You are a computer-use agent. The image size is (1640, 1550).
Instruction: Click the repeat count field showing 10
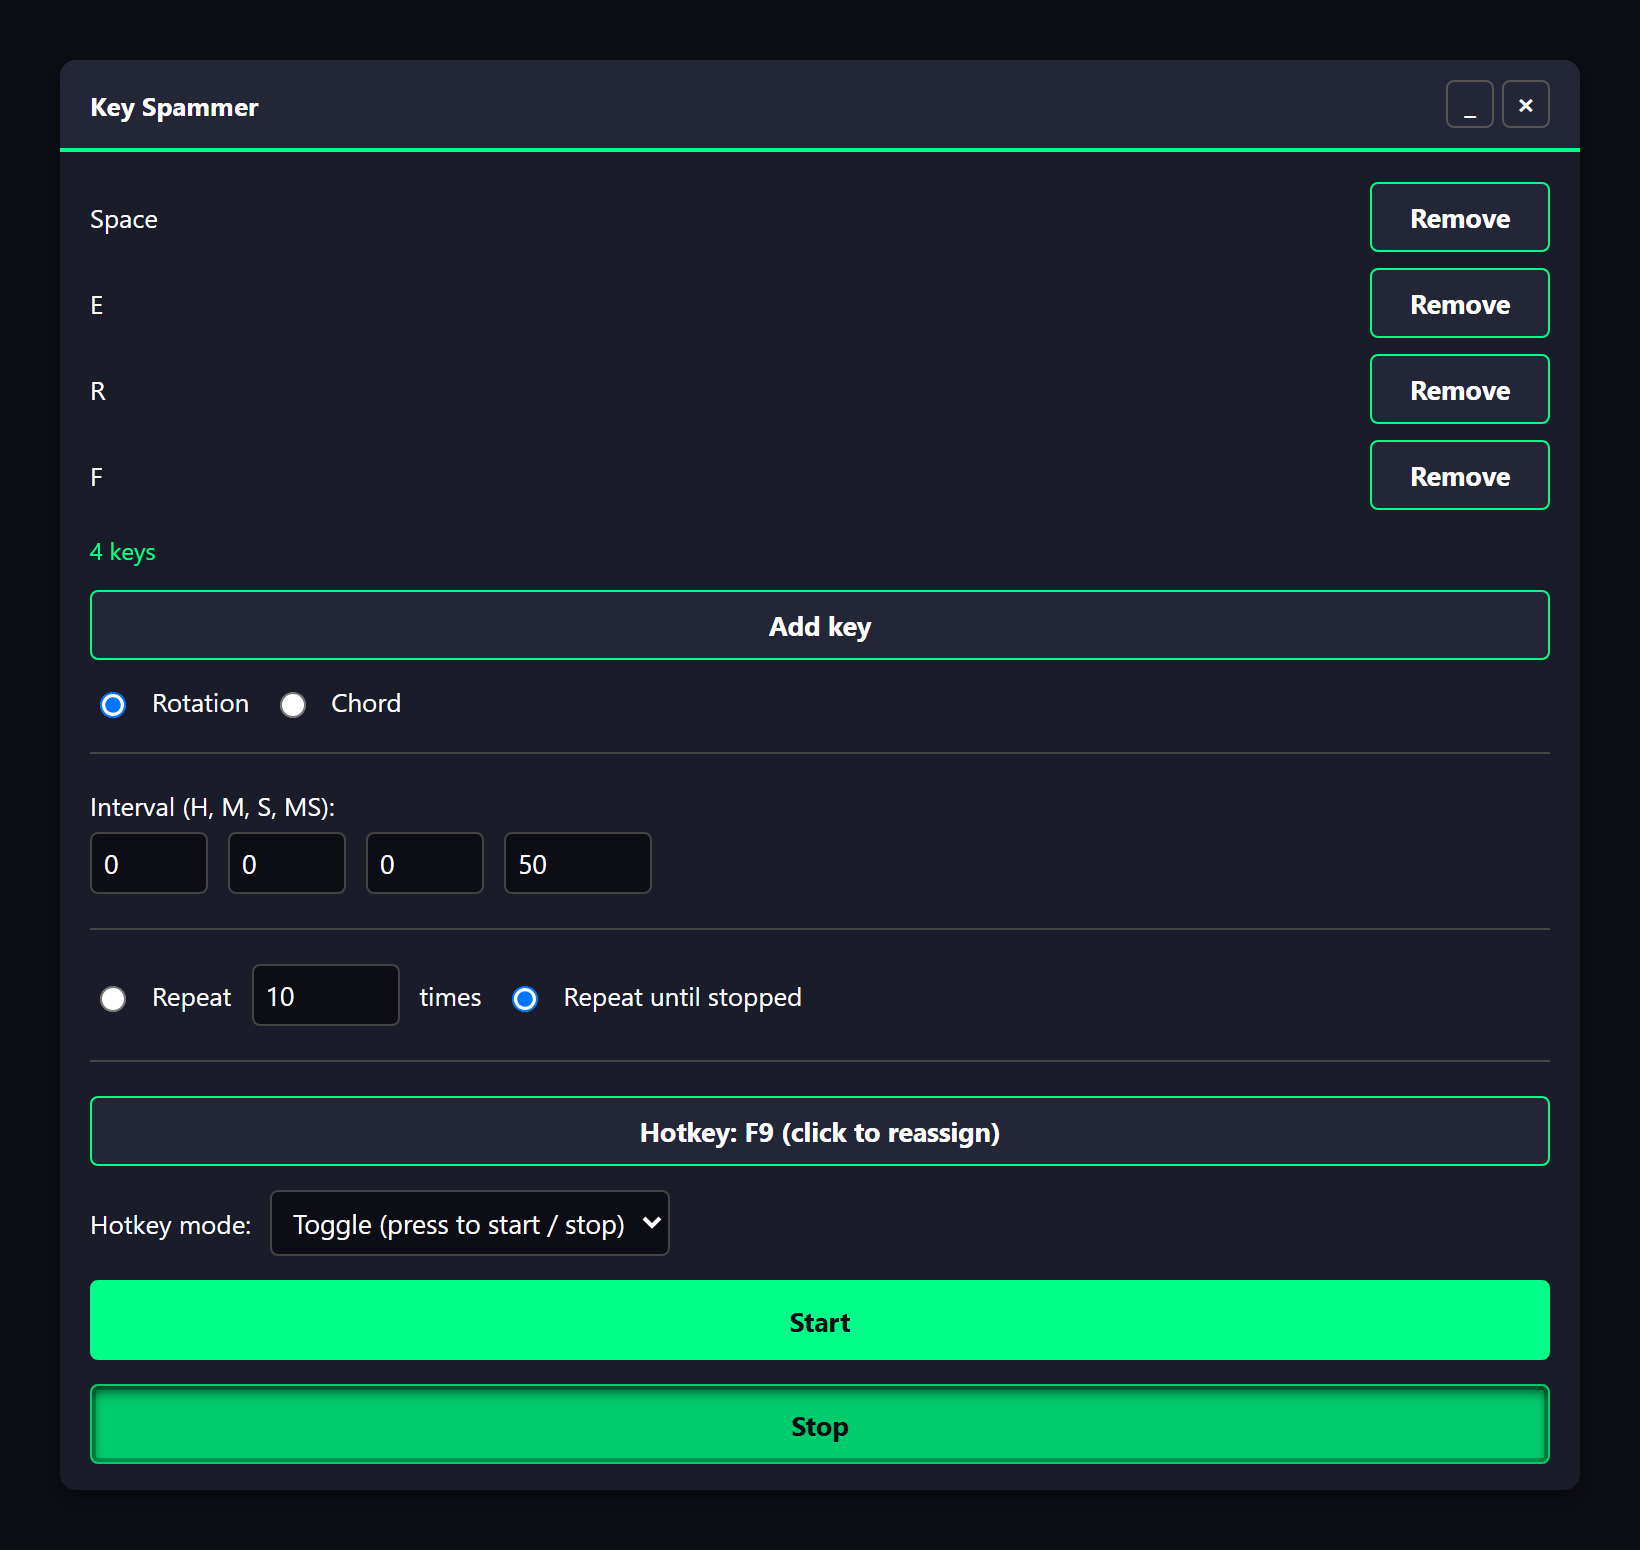pyautogui.click(x=326, y=995)
